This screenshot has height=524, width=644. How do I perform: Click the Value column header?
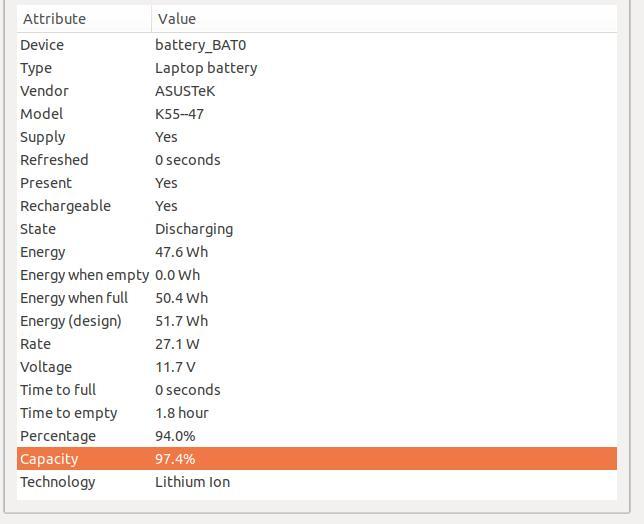click(x=384, y=19)
